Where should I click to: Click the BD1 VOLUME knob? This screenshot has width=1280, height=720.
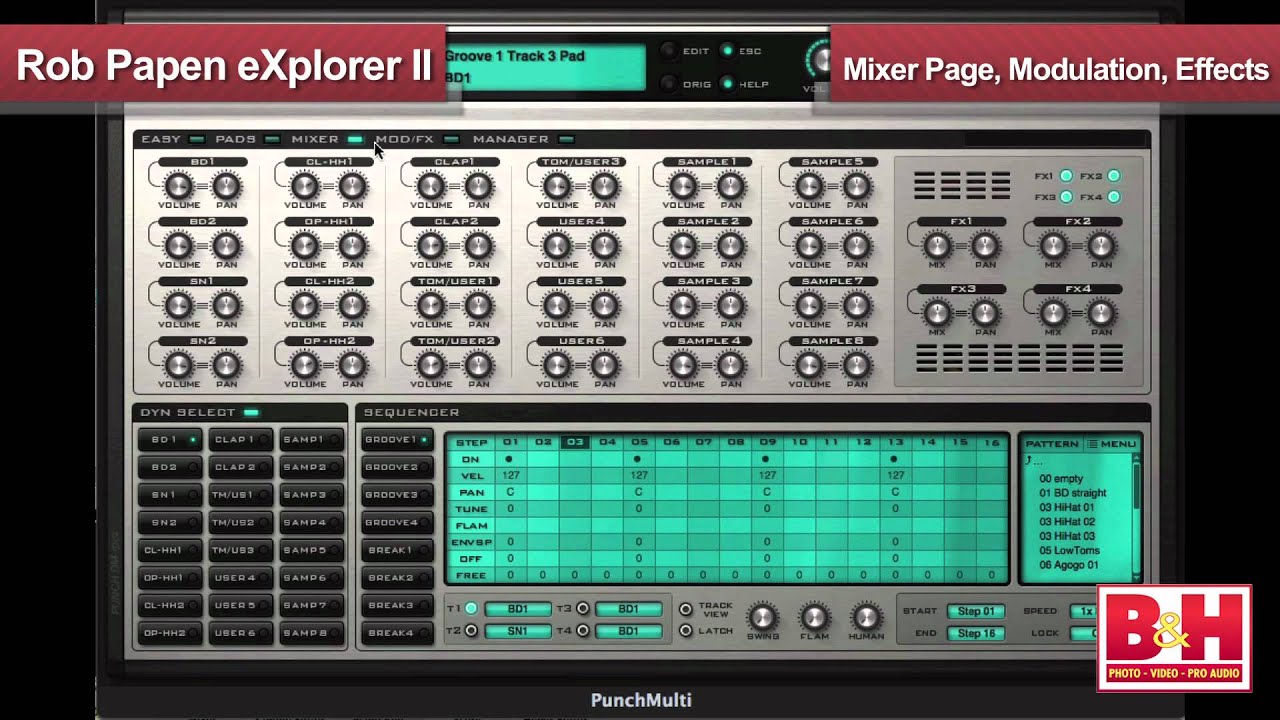coord(178,185)
